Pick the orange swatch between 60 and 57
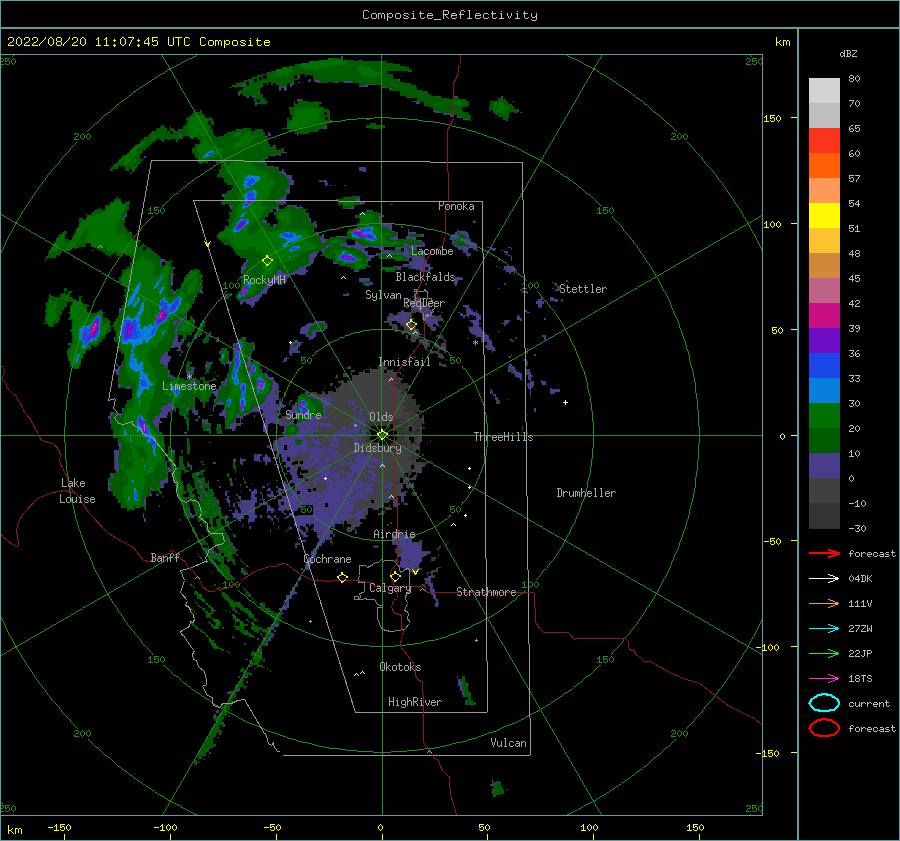 (x=824, y=166)
